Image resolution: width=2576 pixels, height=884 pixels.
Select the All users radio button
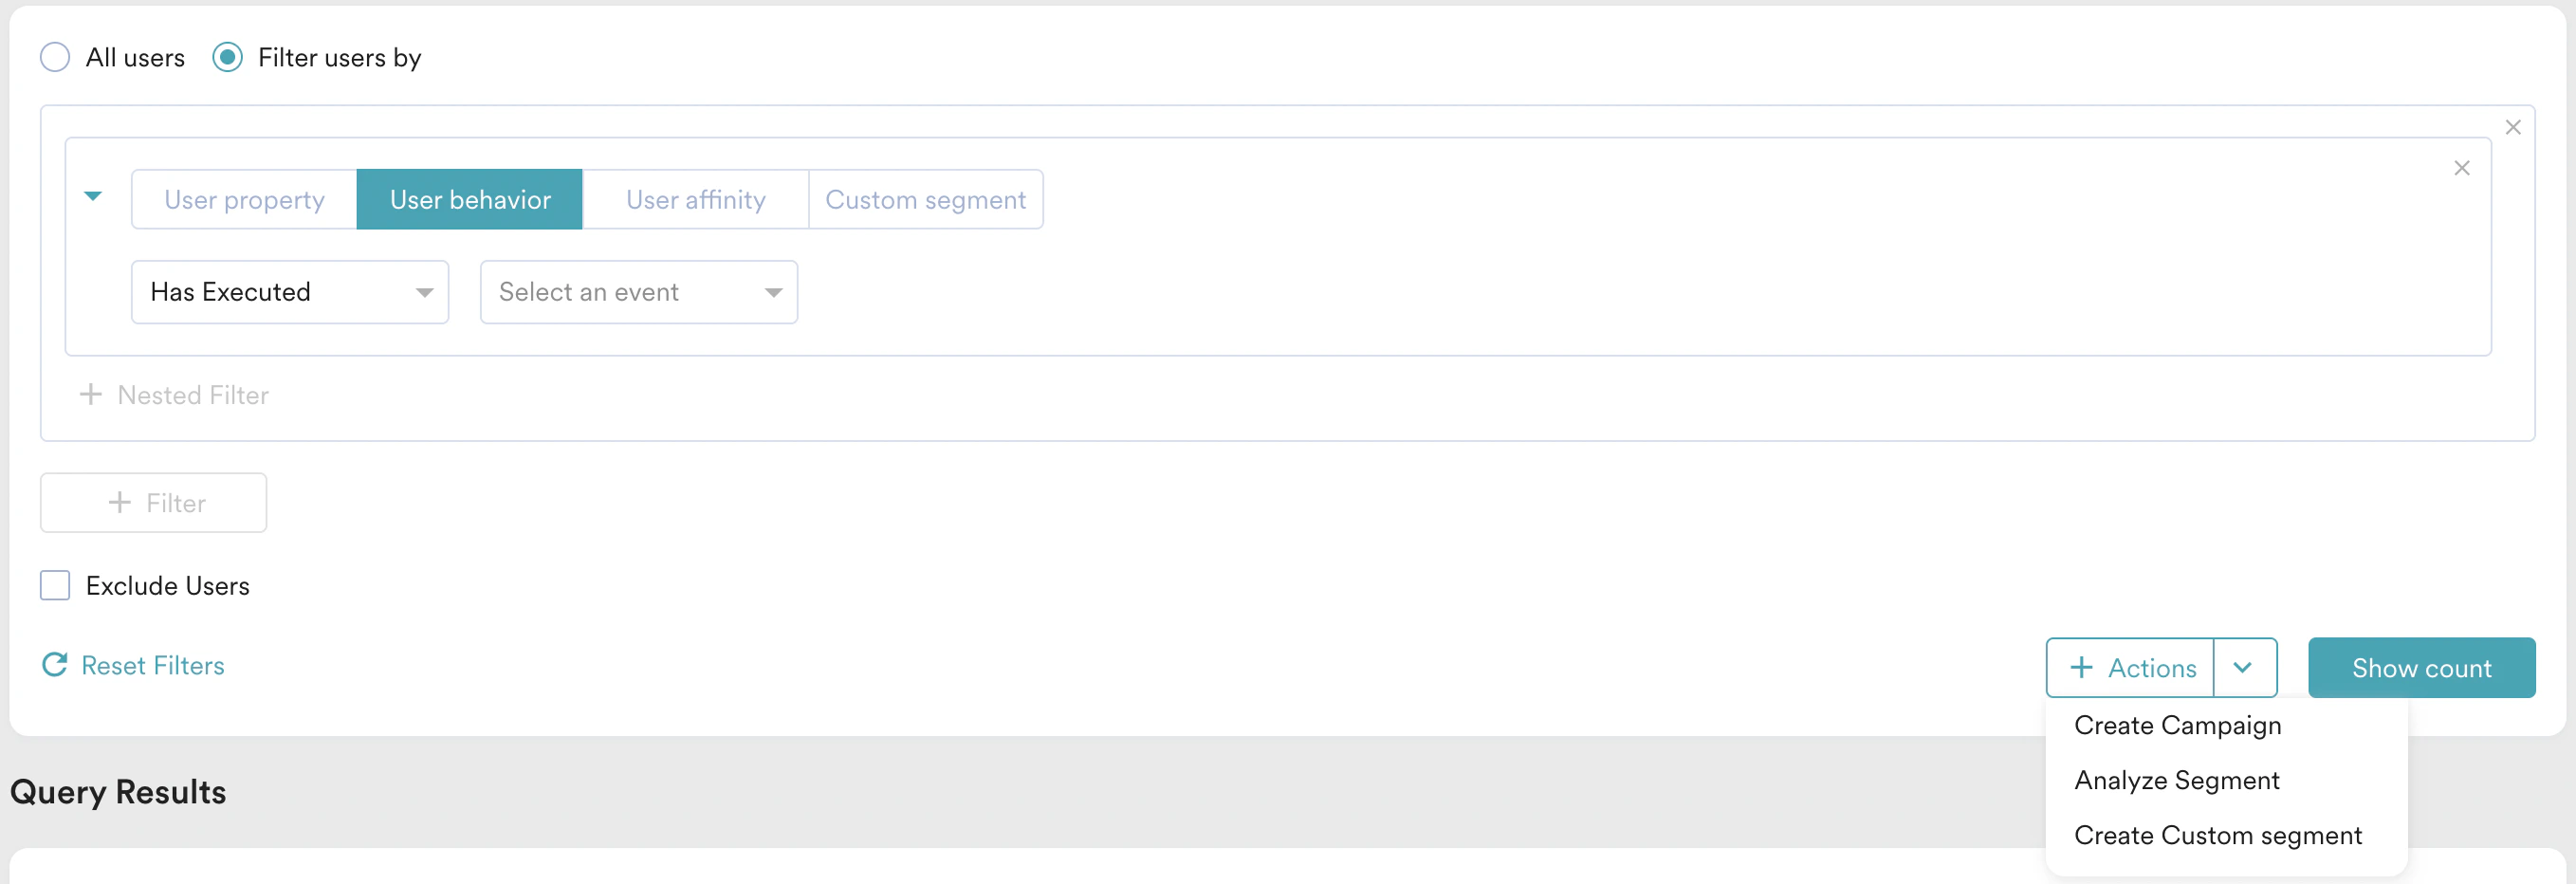[55, 57]
